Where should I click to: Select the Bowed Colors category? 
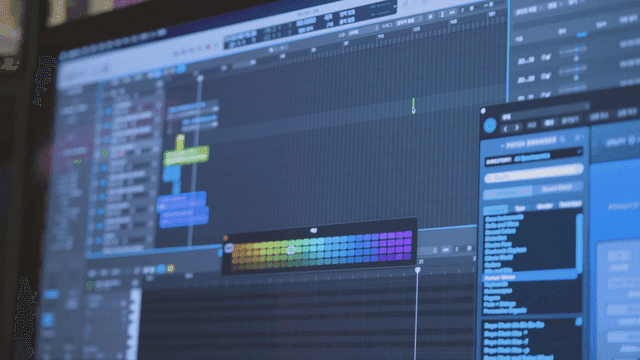tap(500, 231)
